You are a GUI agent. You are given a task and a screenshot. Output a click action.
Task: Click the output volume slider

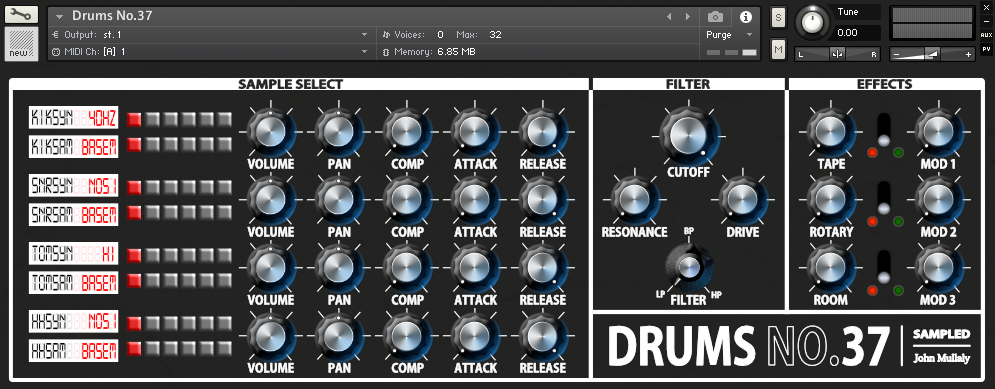point(932,55)
